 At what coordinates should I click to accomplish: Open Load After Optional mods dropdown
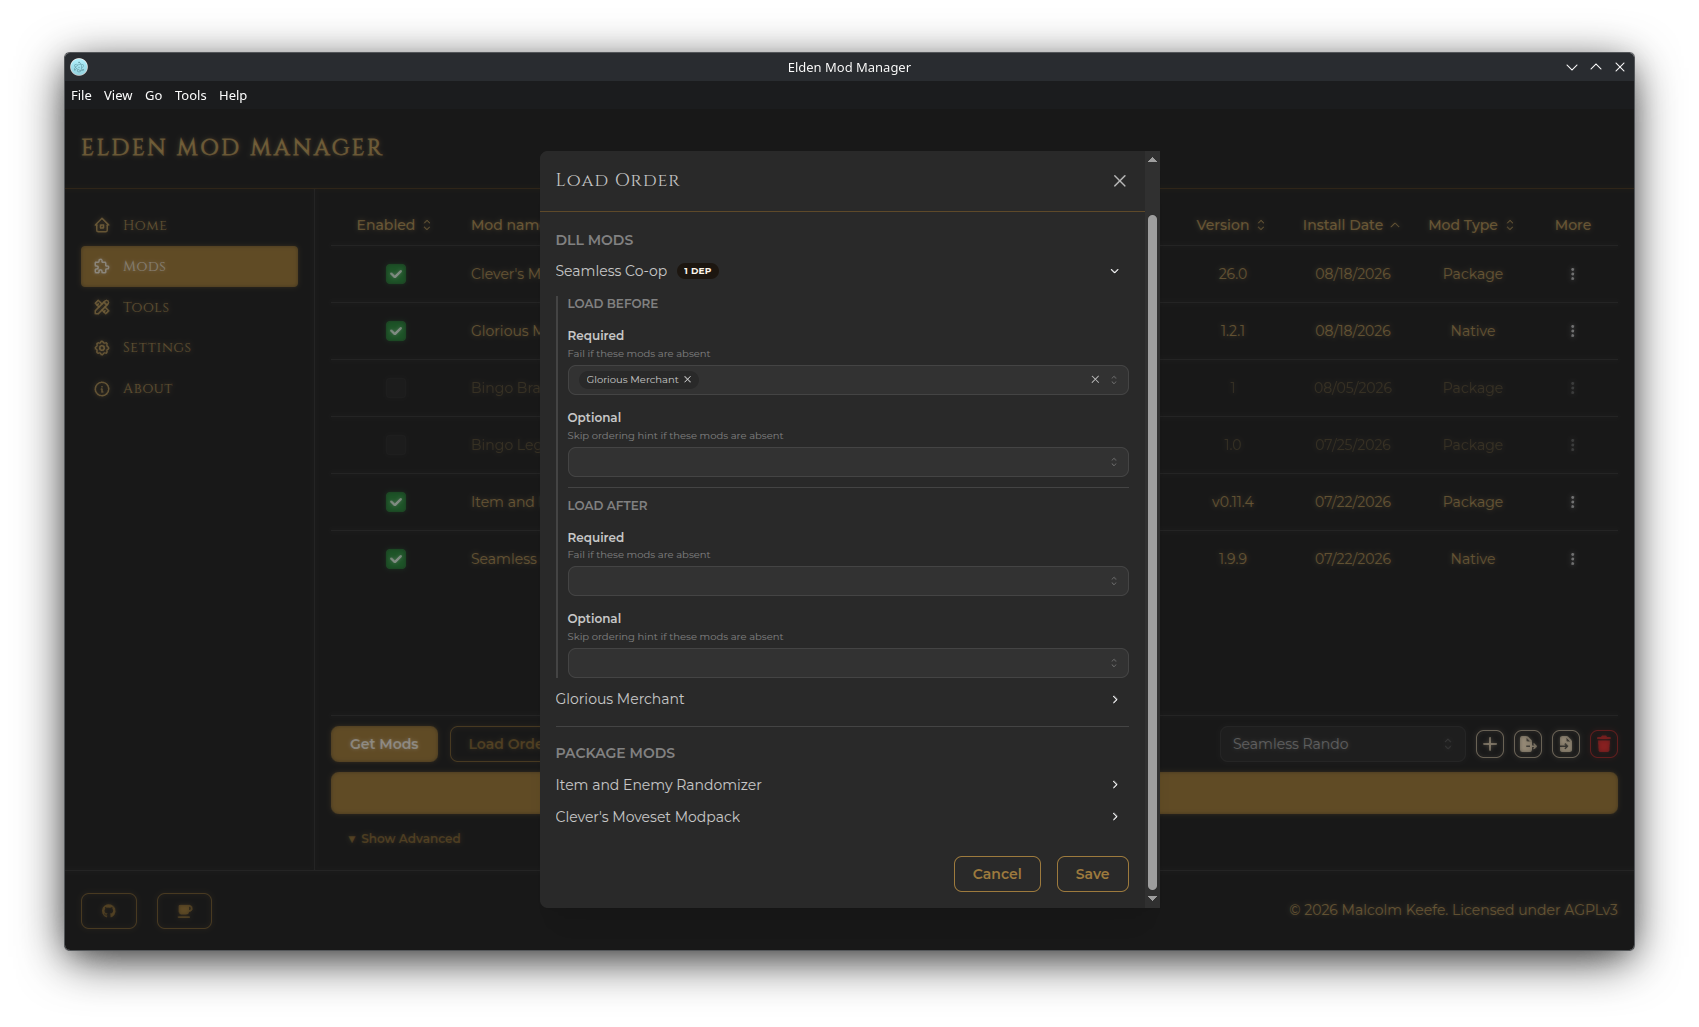tap(848, 663)
